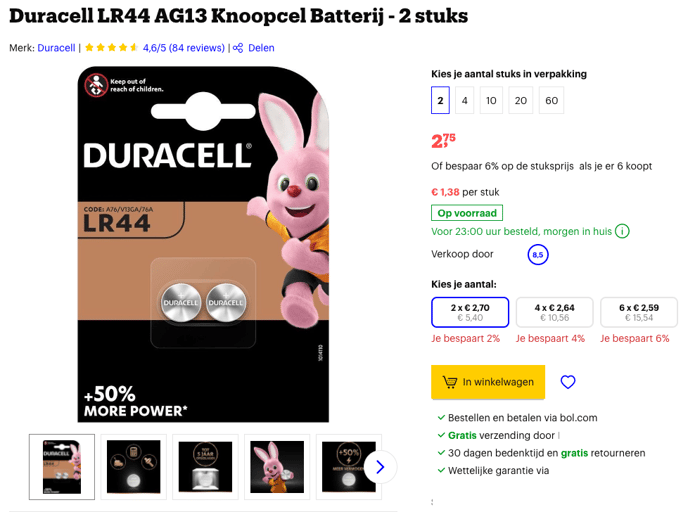The image size is (688, 512).
Task: Choose the 4 x € 2,64 quantity option
Action: point(555,312)
